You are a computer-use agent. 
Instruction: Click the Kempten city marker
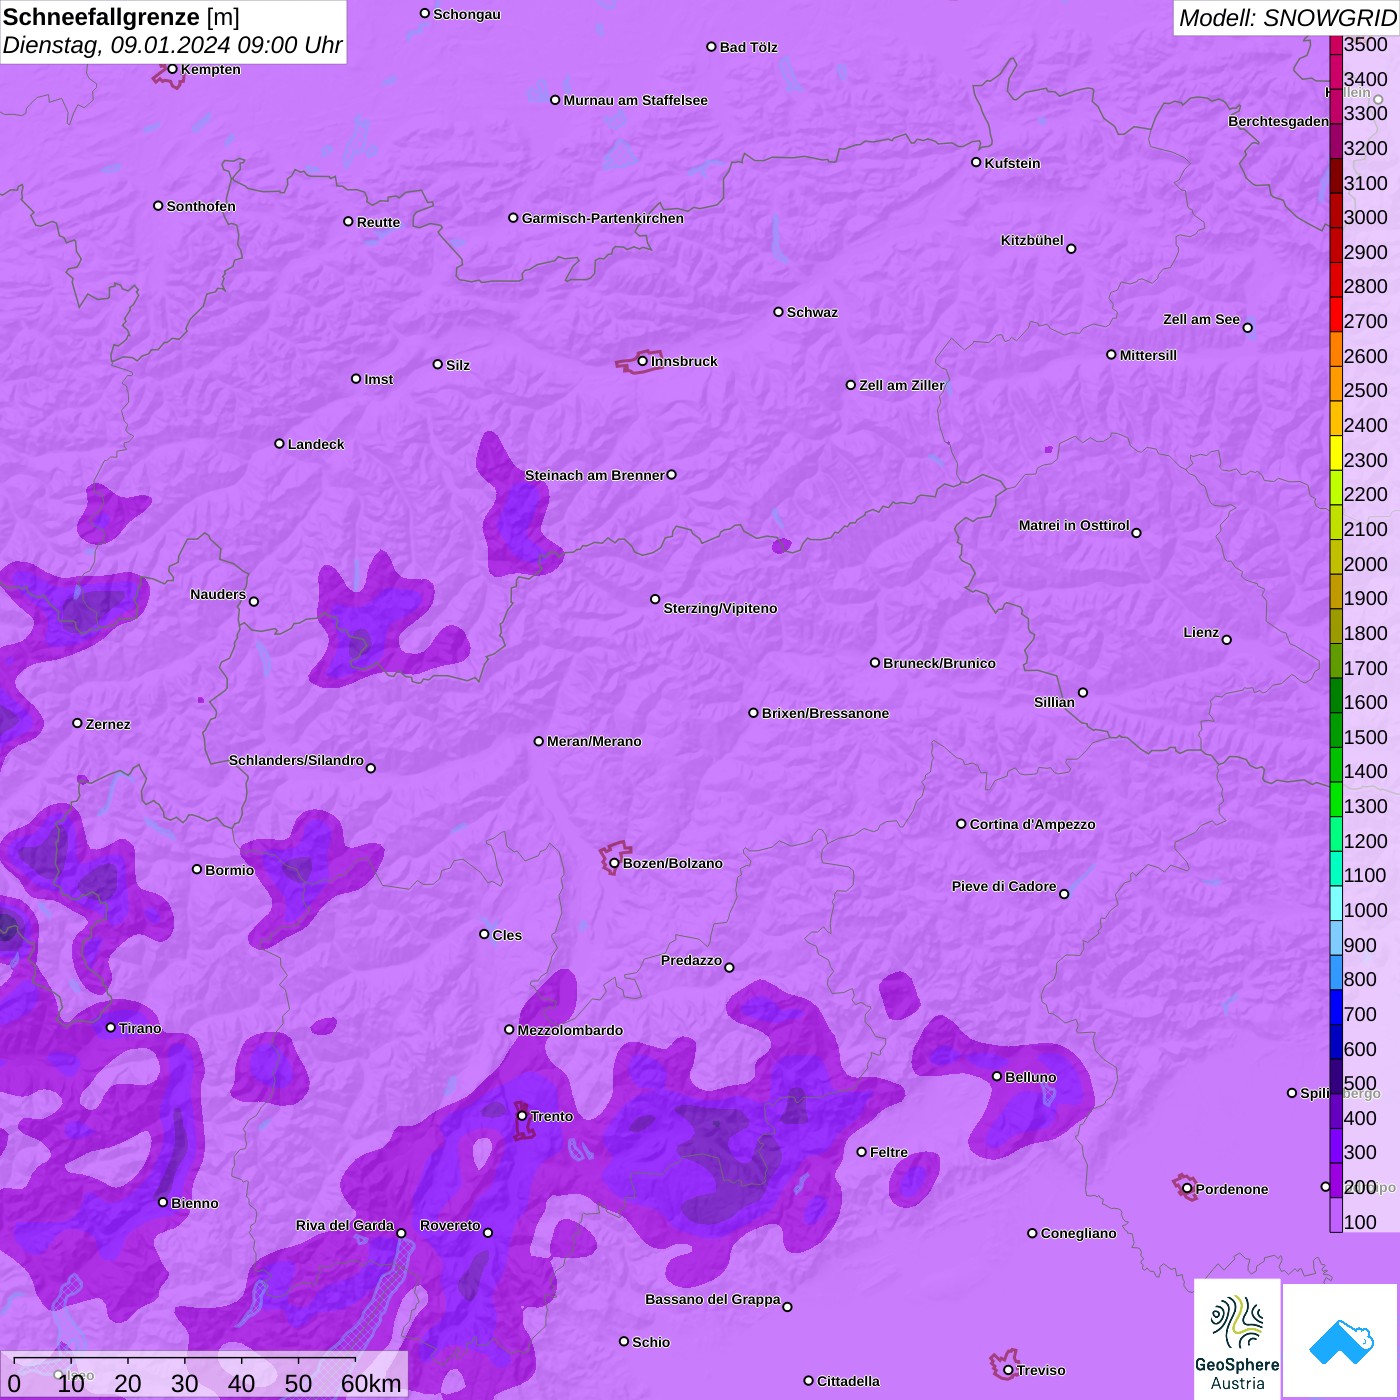coord(173,69)
